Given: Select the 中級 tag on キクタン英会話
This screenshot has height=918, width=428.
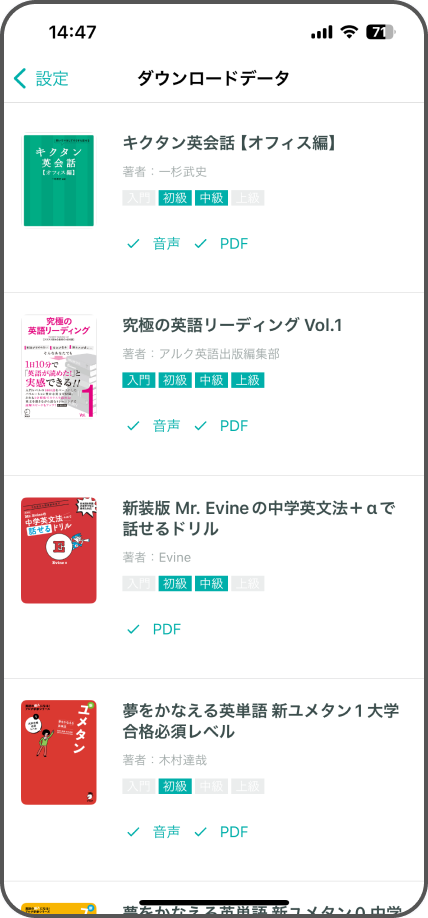Looking at the screenshot, I should (x=211, y=198).
